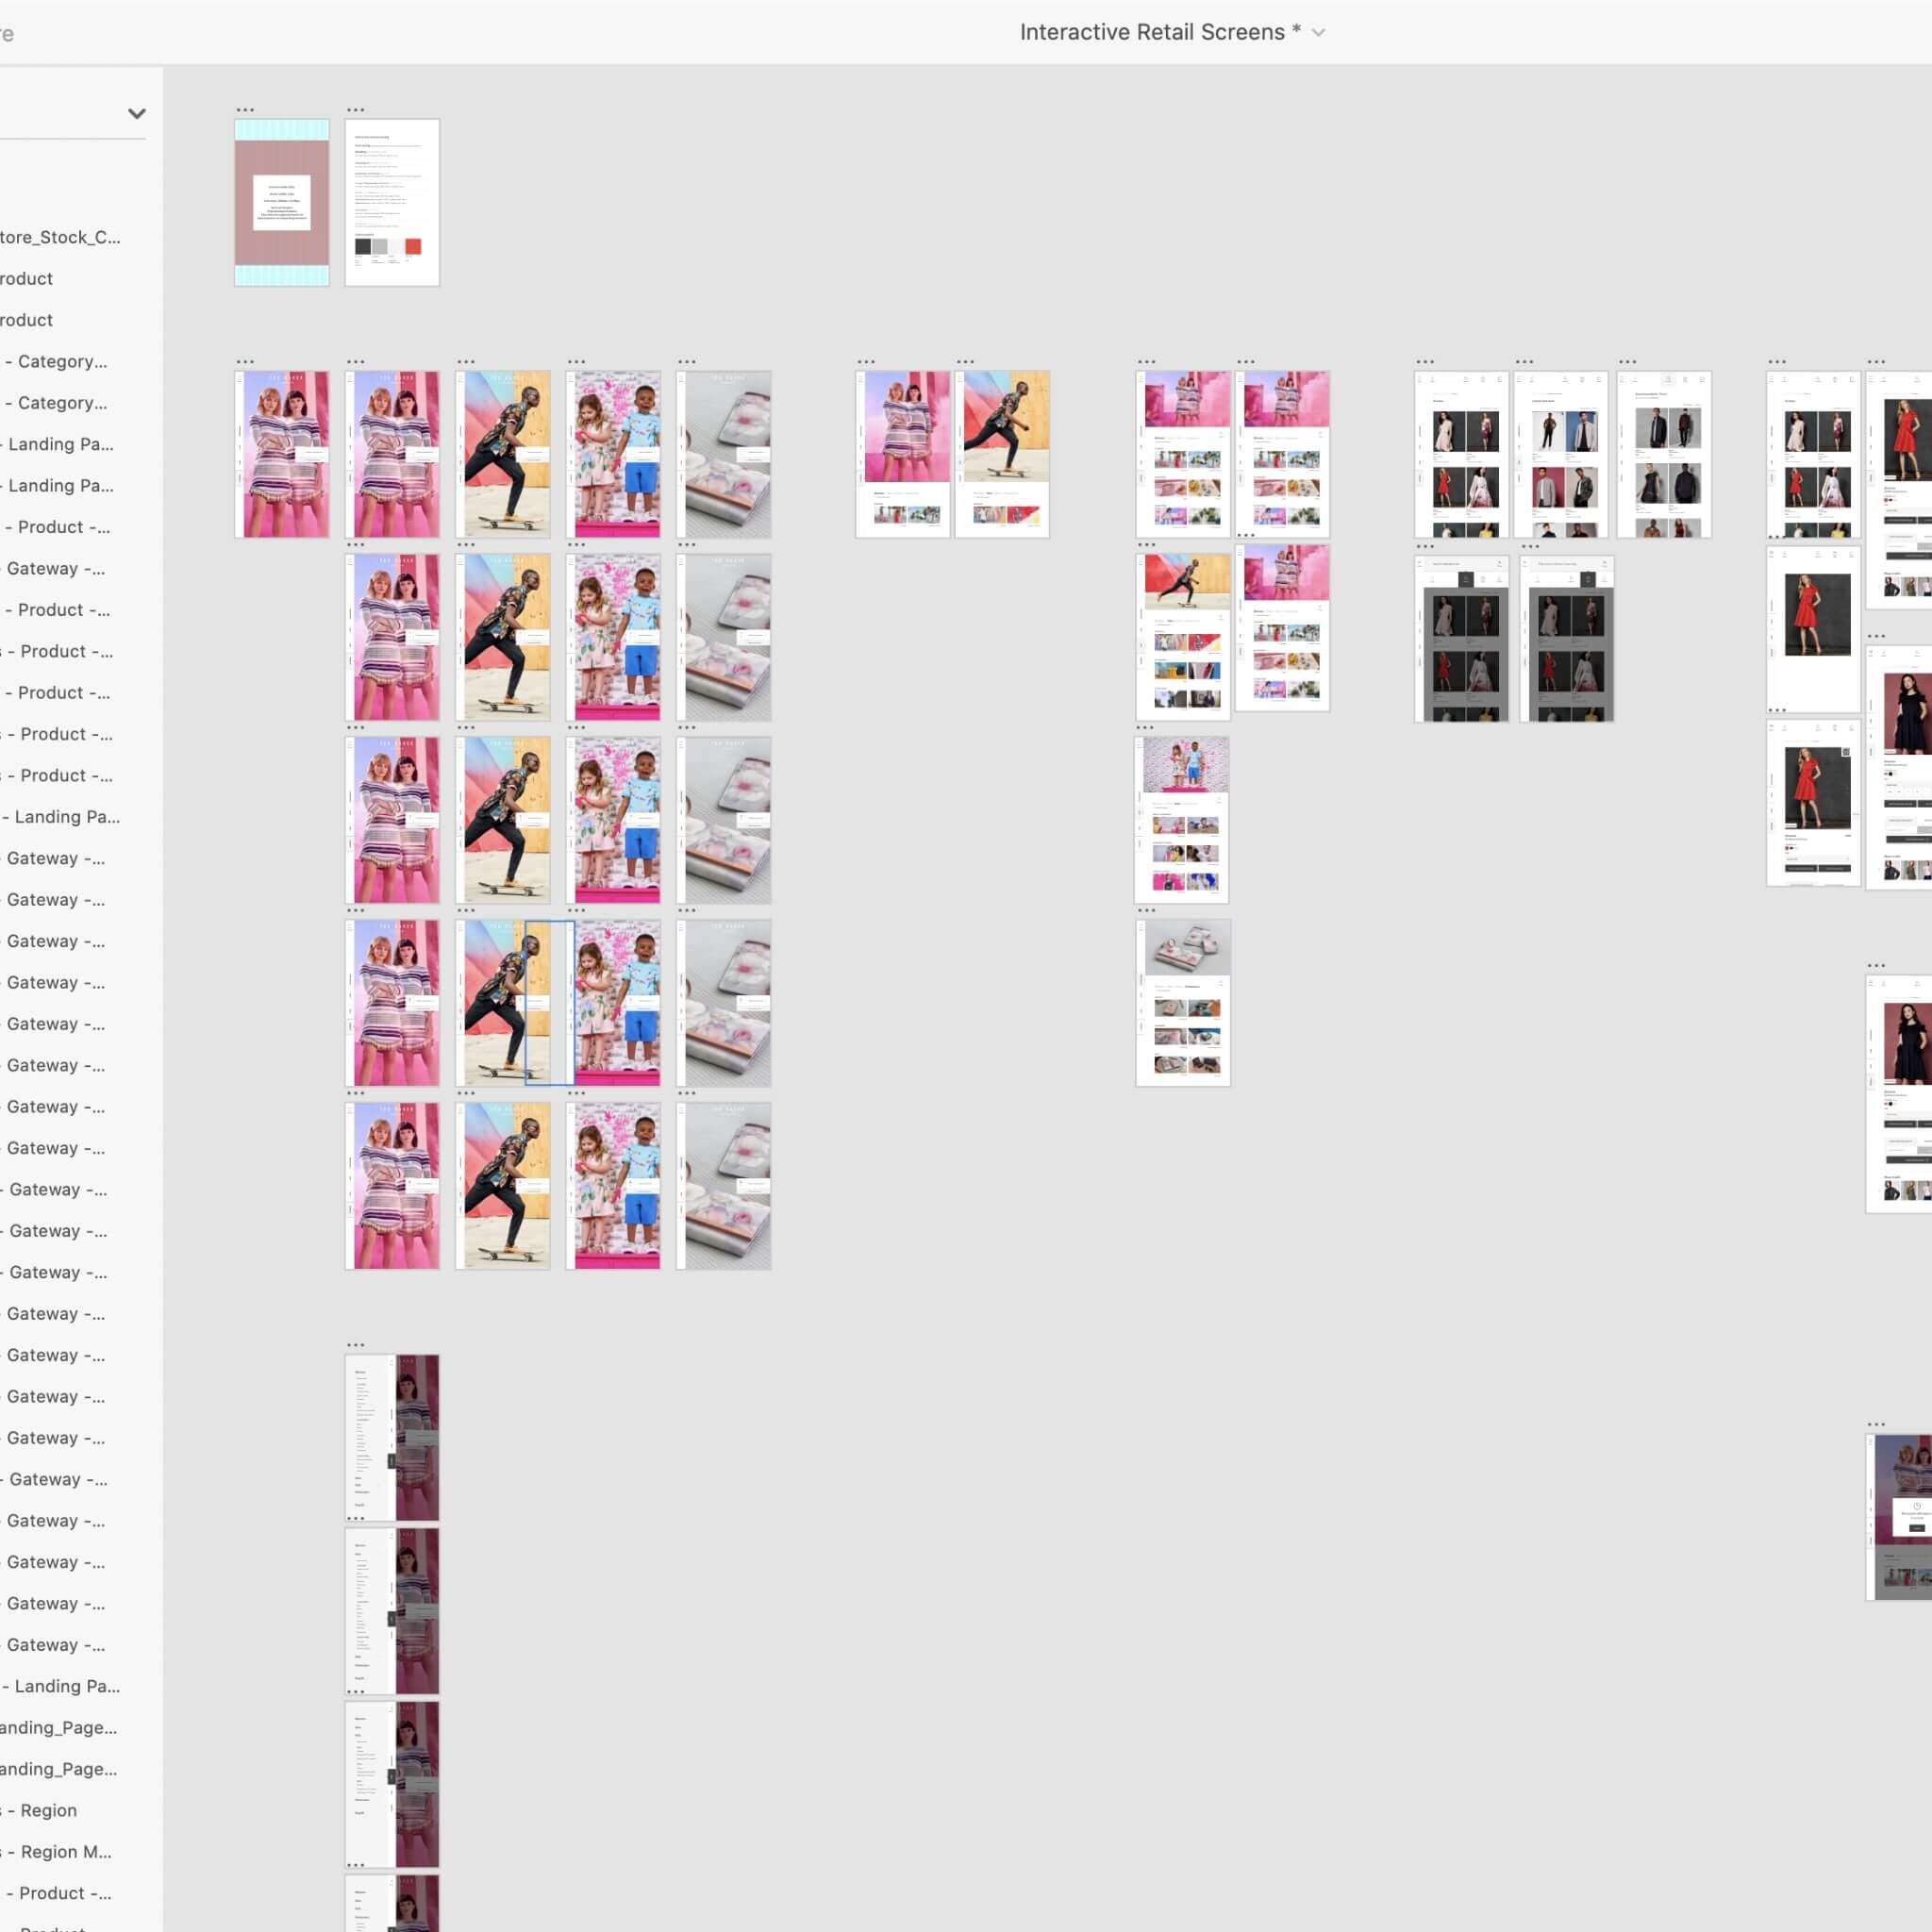Select the skateboarder header artboard with a single tile row
1932x1932 pixels.
click(1002, 455)
